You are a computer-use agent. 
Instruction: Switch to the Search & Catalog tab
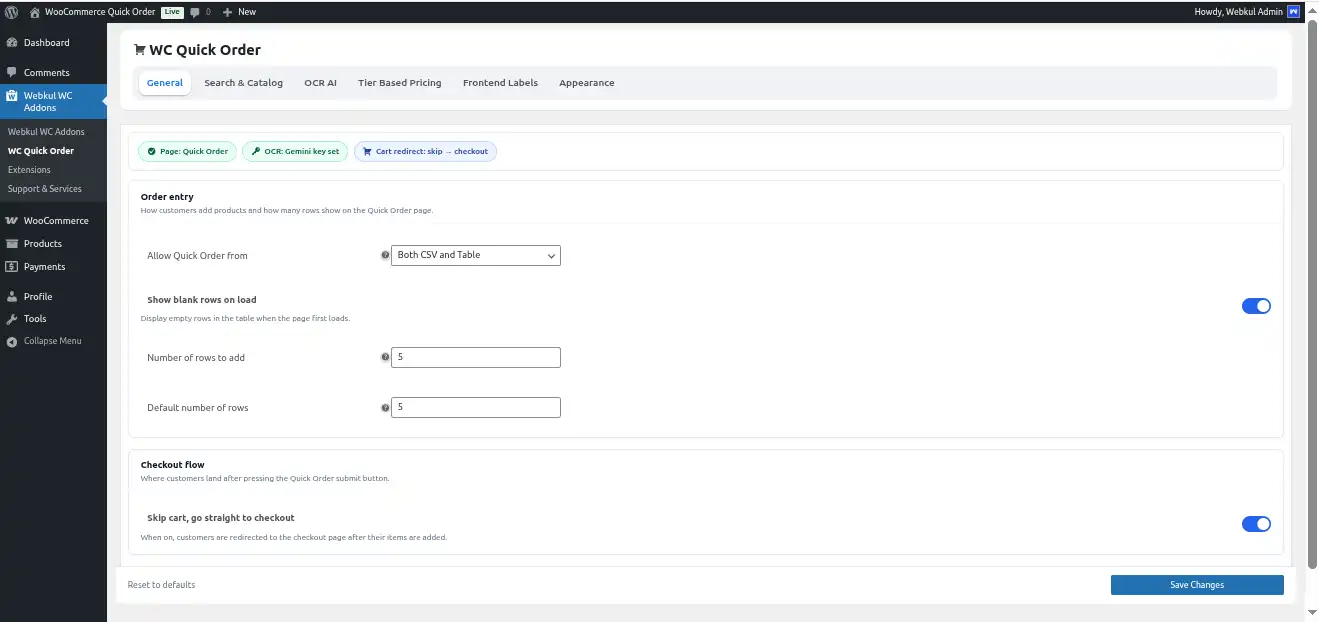(x=243, y=83)
